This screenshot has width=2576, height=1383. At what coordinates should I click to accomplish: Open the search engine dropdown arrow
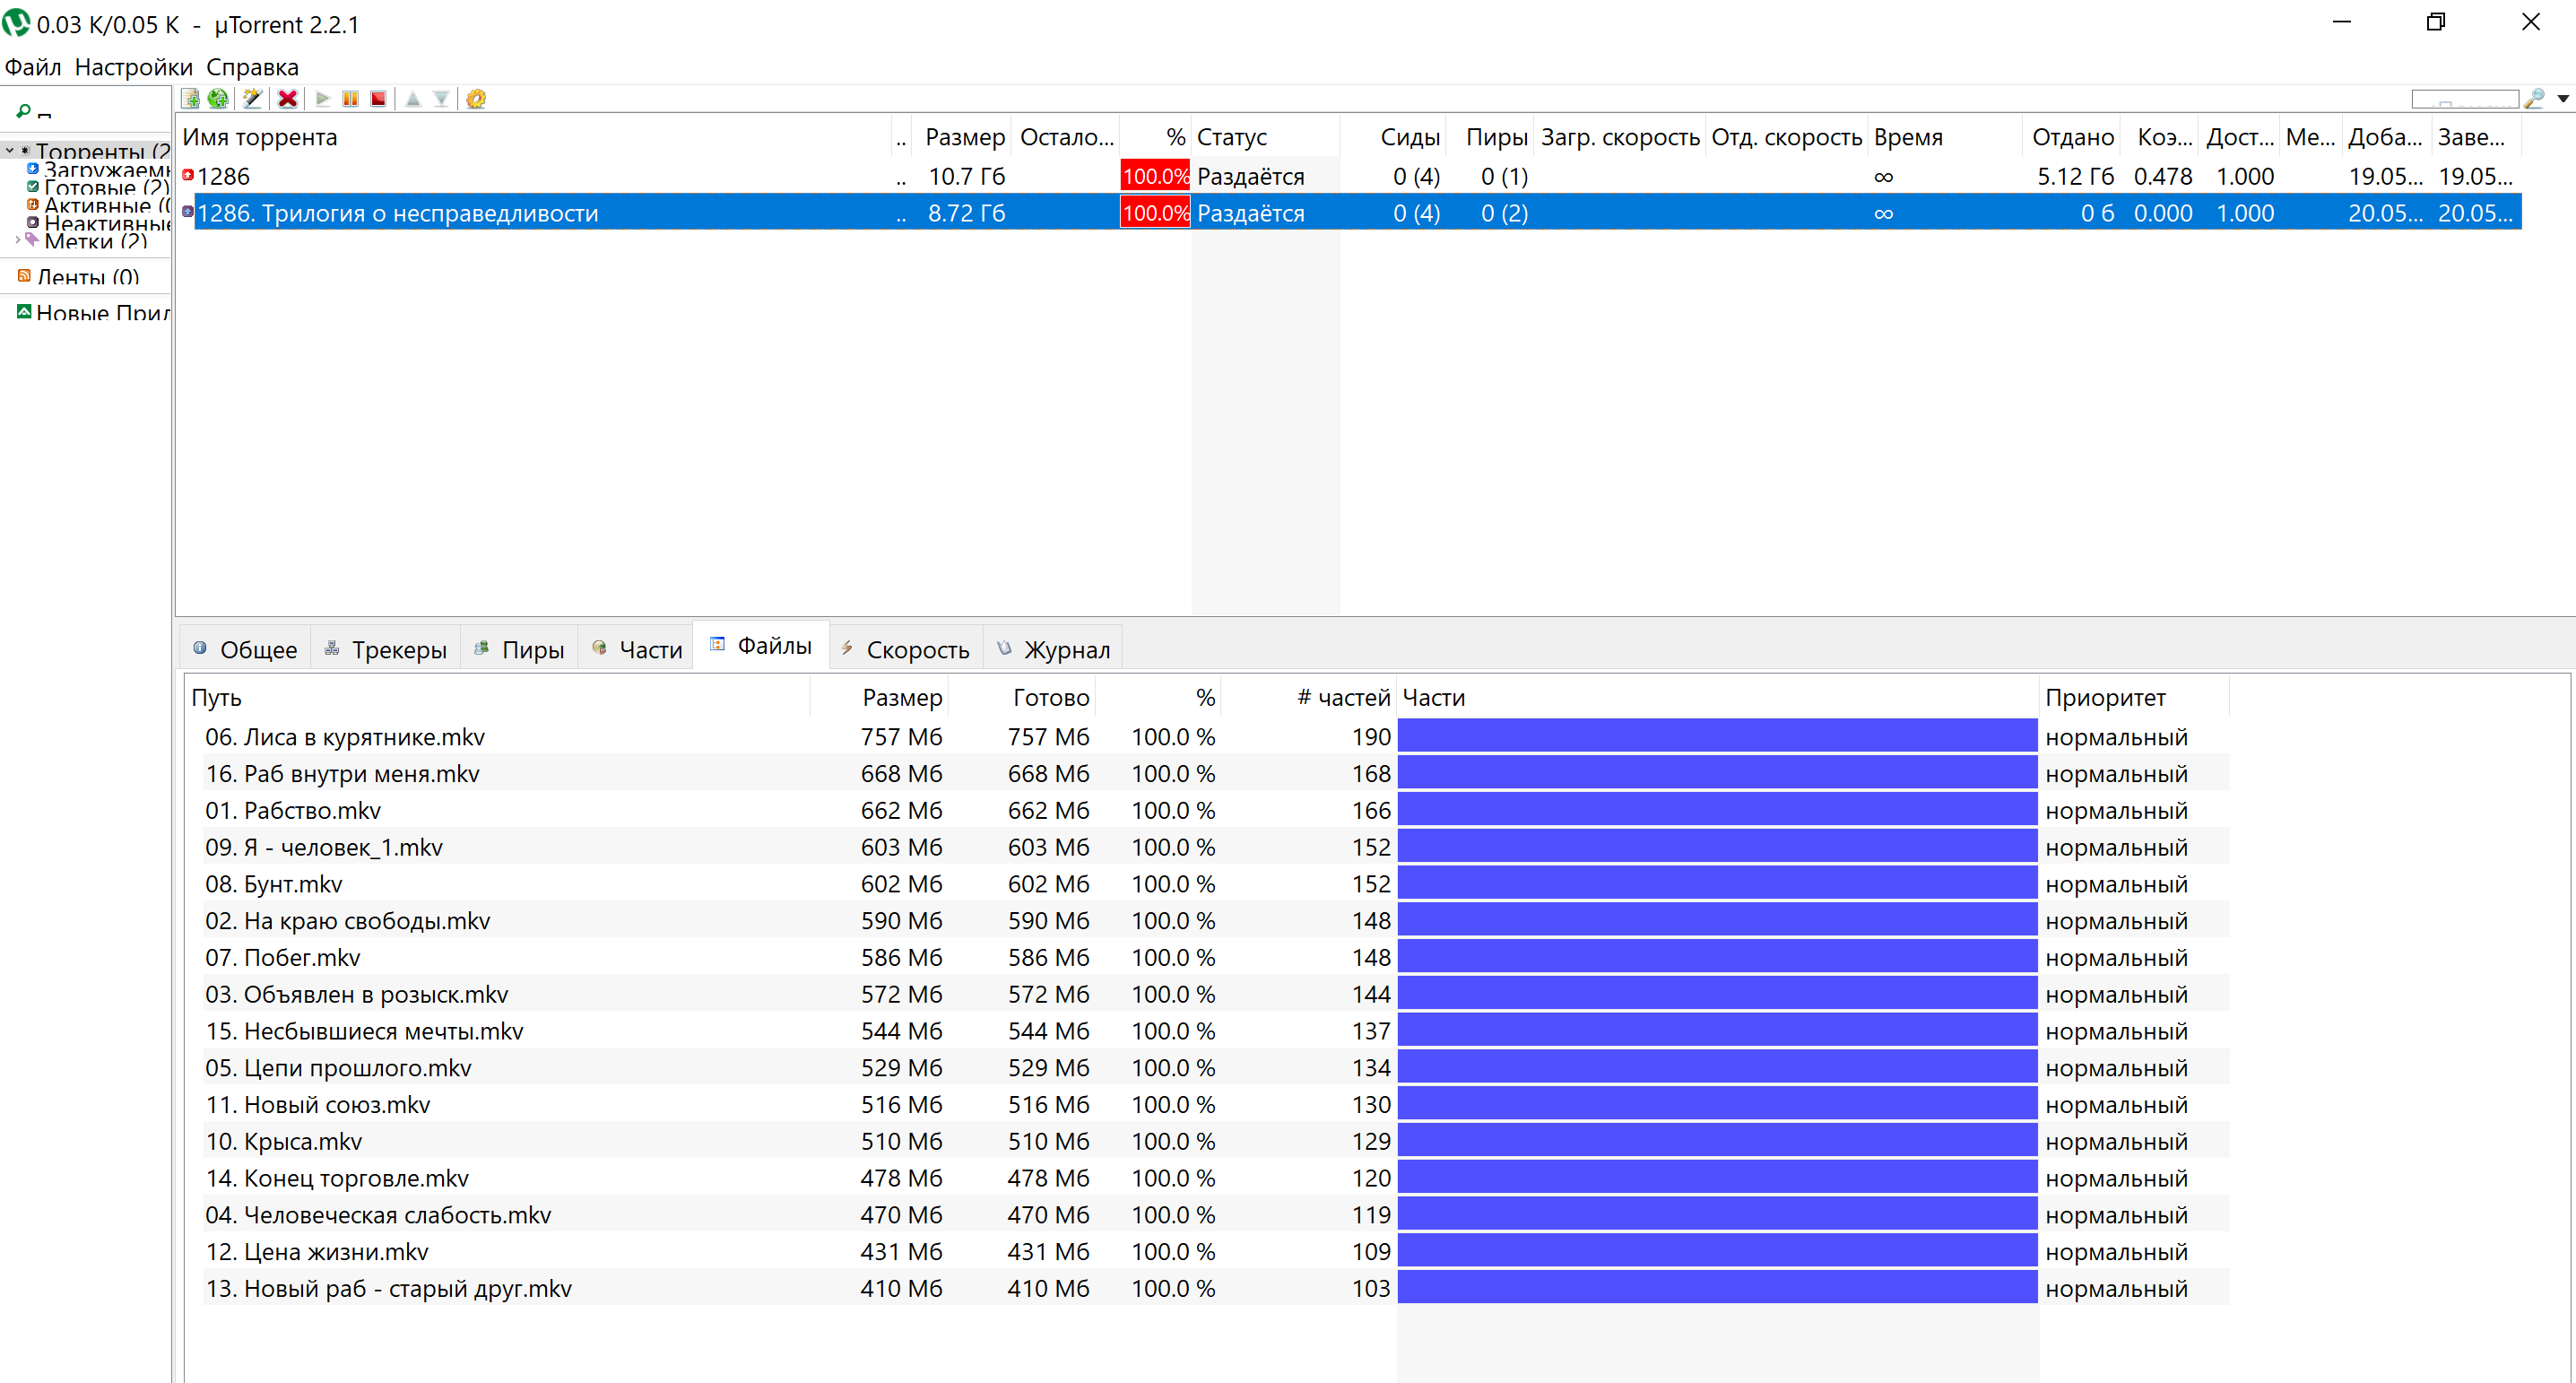(x=2563, y=98)
